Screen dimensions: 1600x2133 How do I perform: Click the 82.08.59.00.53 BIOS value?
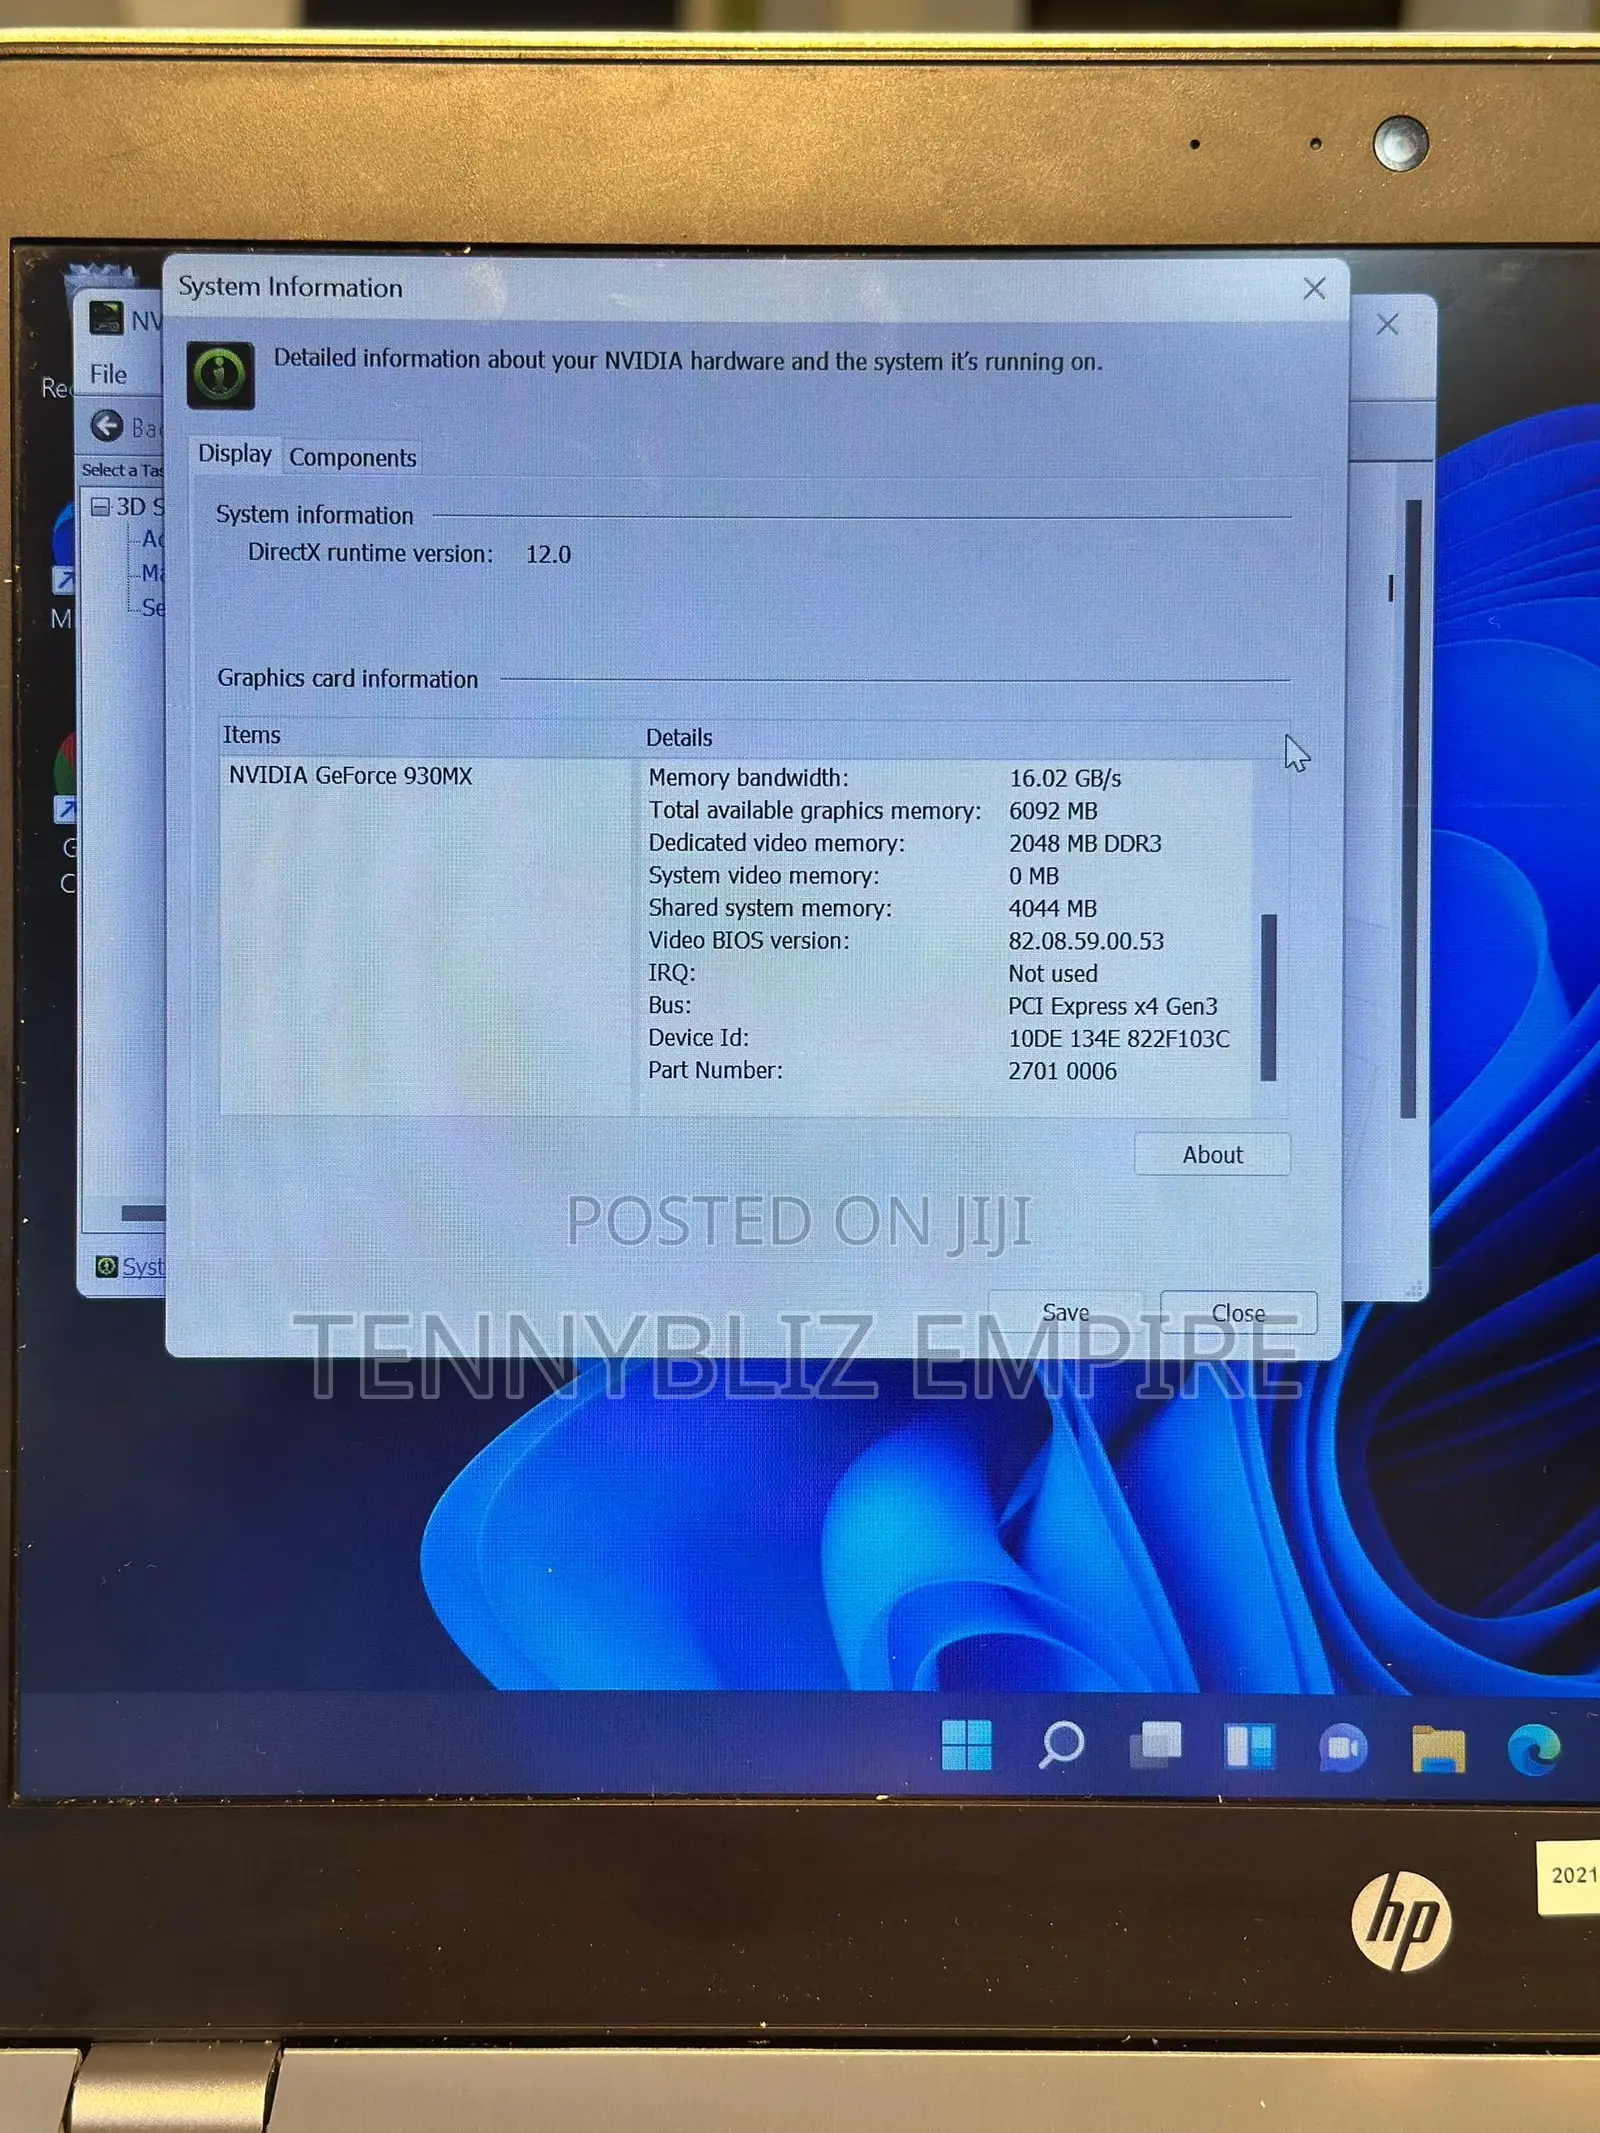[x=1086, y=942]
